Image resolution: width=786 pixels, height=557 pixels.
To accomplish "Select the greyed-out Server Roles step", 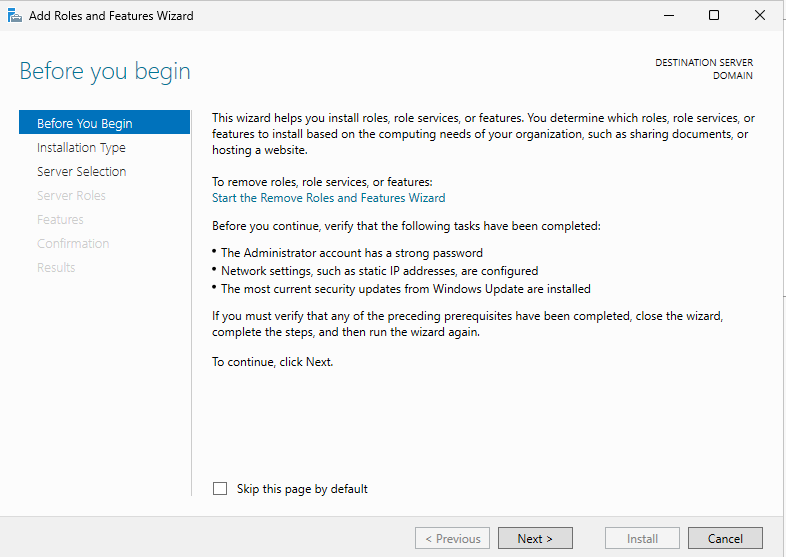I will coord(71,195).
